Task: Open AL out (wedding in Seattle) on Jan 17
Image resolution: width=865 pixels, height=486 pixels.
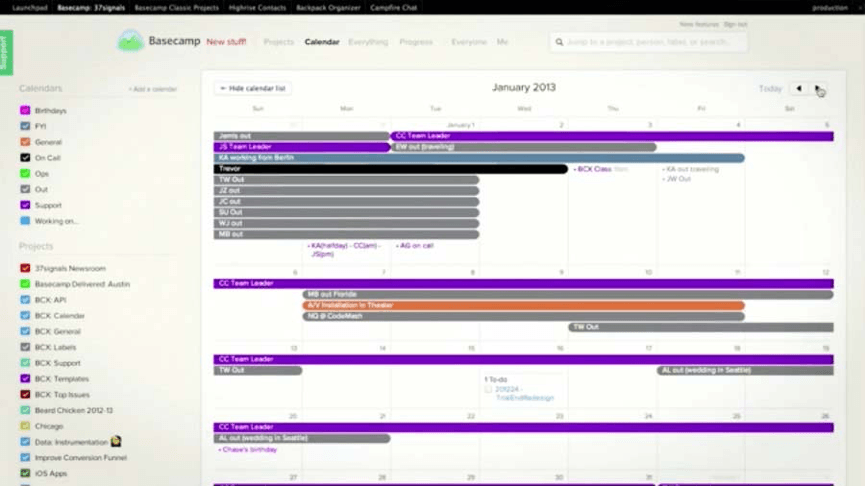Action: (745, 370)
